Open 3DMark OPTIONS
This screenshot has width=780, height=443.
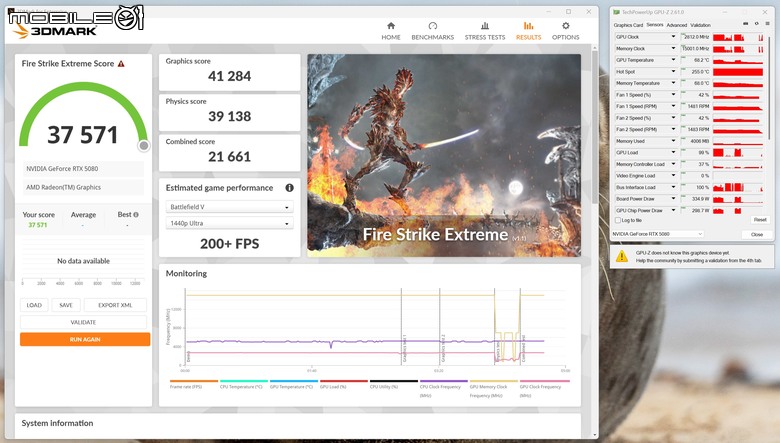[565, 31]
